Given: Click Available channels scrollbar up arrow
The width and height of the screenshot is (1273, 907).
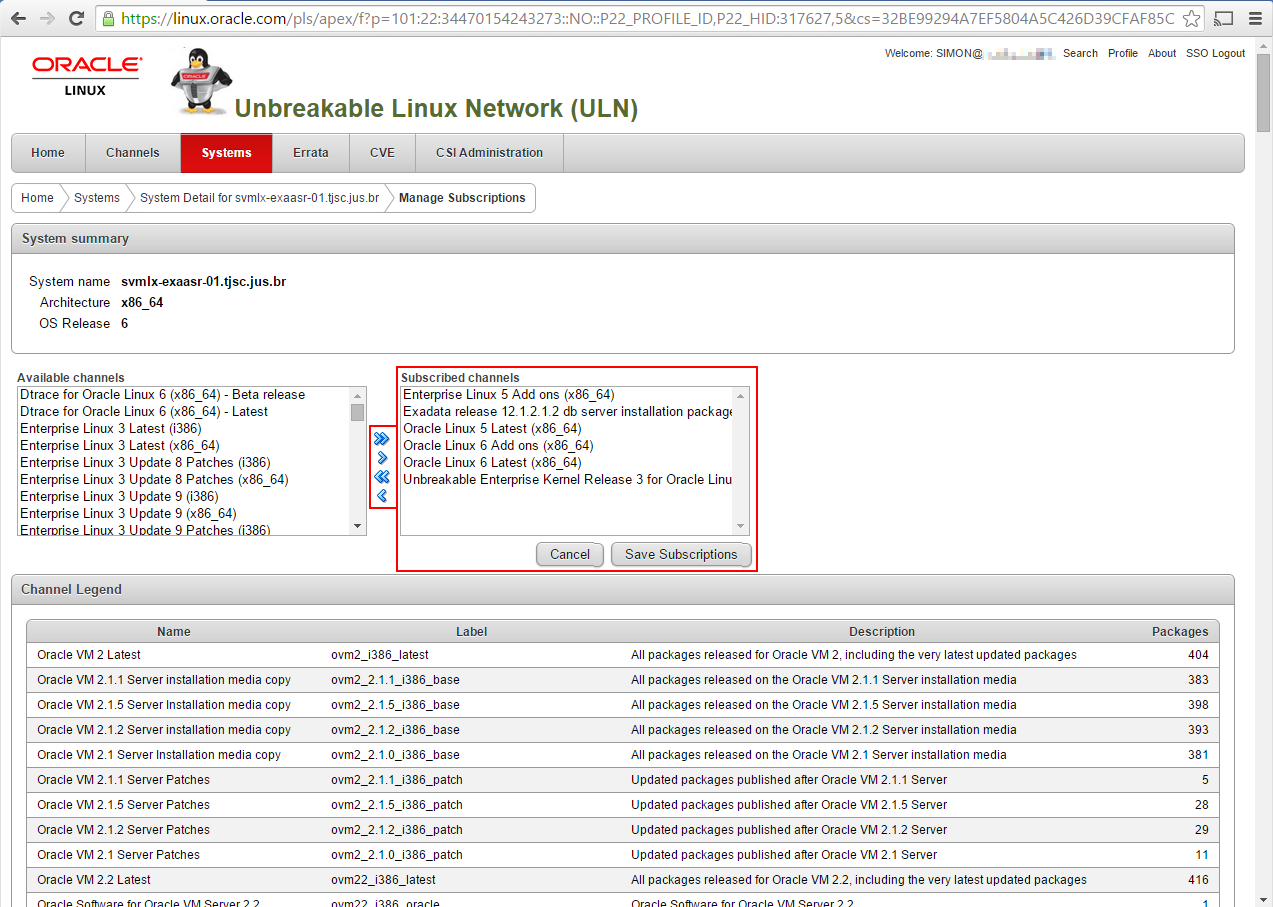Looking at the screenshot, I should pyautogui.click(x=358, y=395).
